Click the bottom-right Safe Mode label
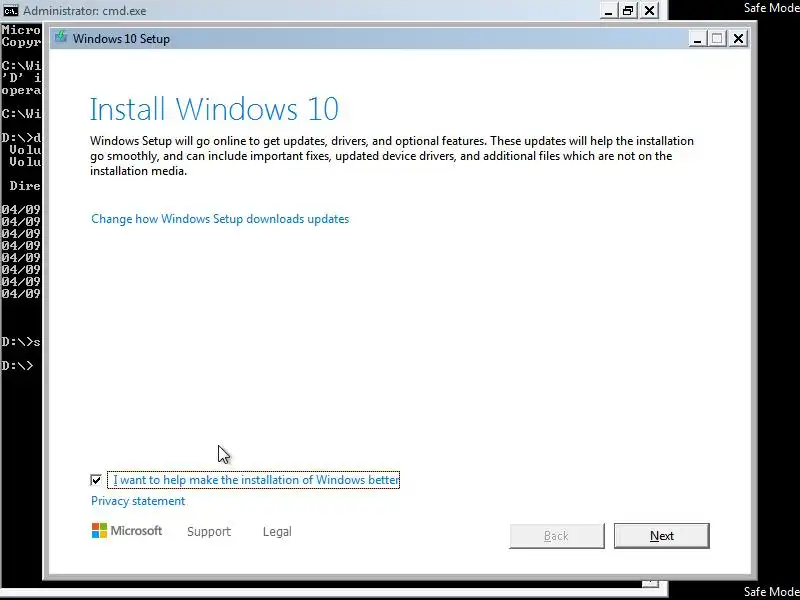 click(771, 592)
